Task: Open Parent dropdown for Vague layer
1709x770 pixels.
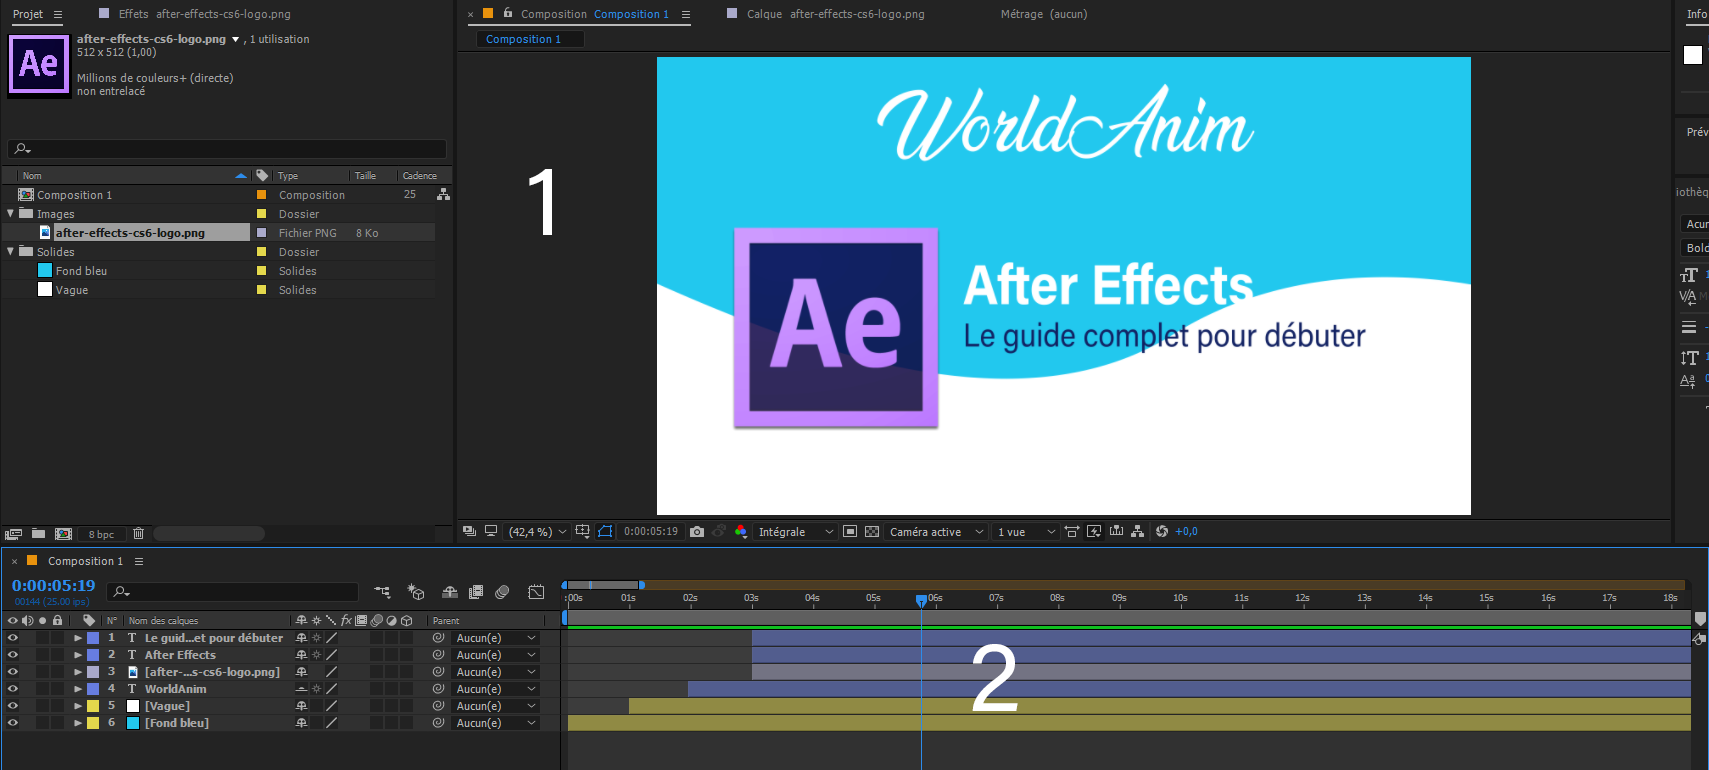Action: [496, 706]
